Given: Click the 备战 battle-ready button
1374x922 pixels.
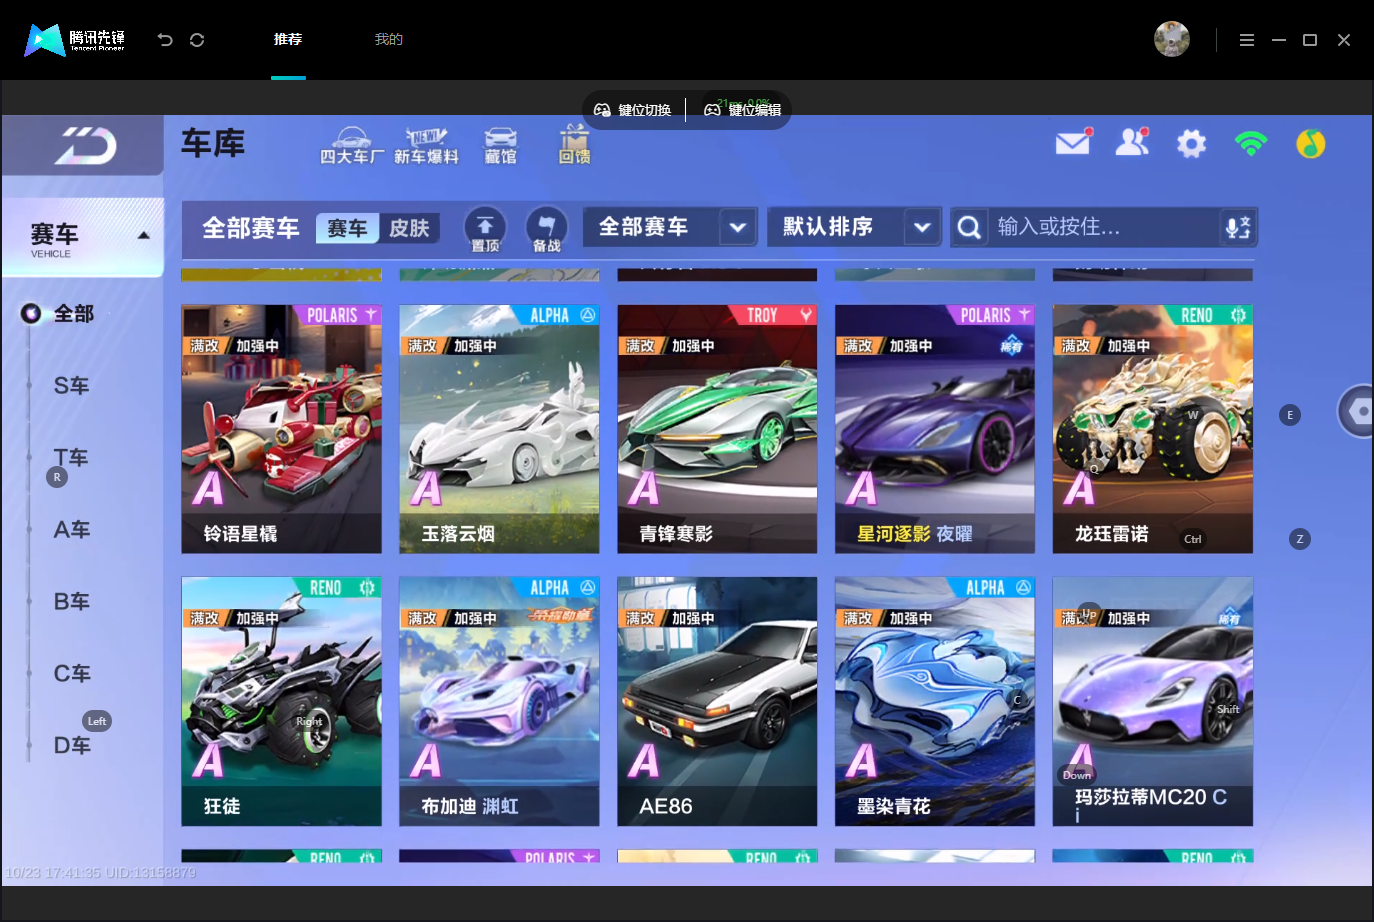Looking at the screenshot, I should tap(546, 229).
